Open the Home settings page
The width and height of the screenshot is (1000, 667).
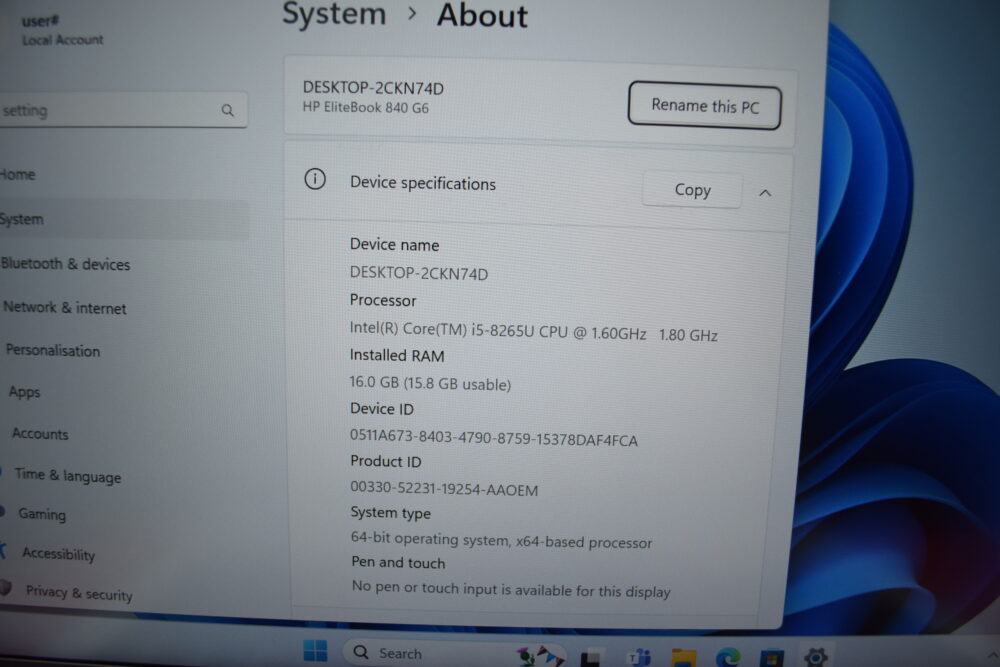[18, 174]
